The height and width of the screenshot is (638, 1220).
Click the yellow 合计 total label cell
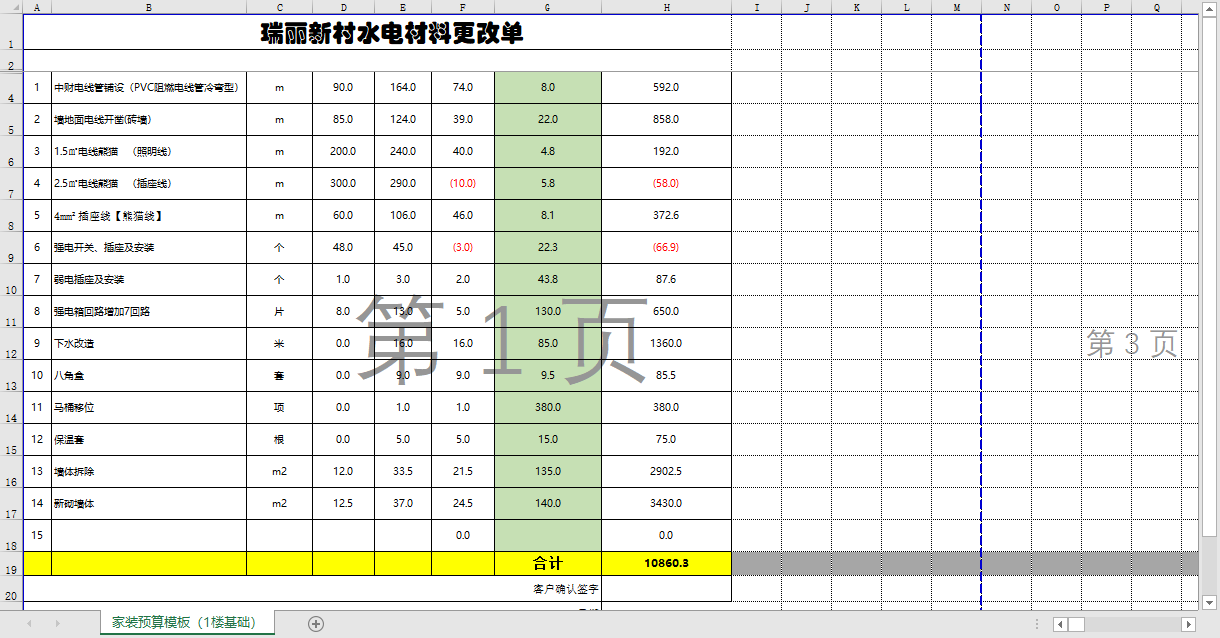pyautogui.click(x=547, y=563)
